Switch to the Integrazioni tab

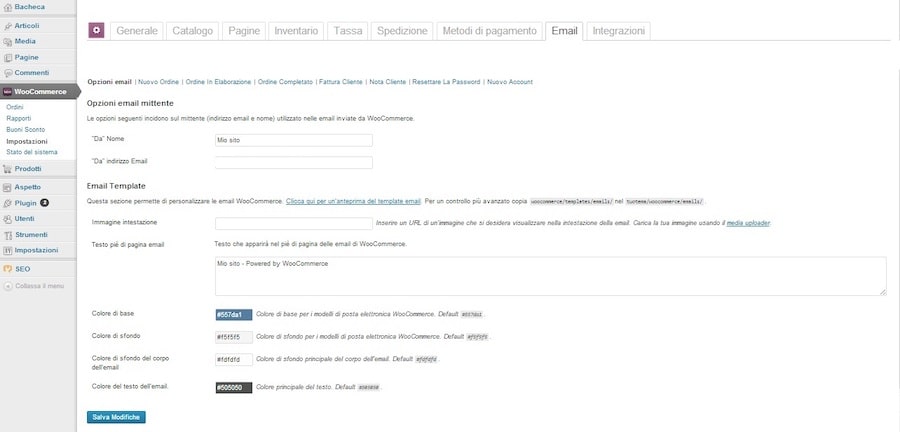click(x=618, y=31)
